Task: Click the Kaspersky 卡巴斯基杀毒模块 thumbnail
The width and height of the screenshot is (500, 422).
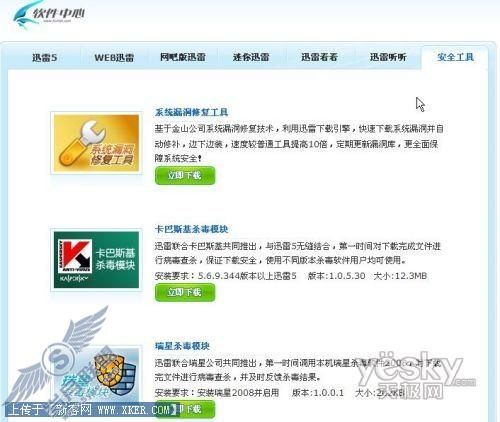Action: [96, 260]
